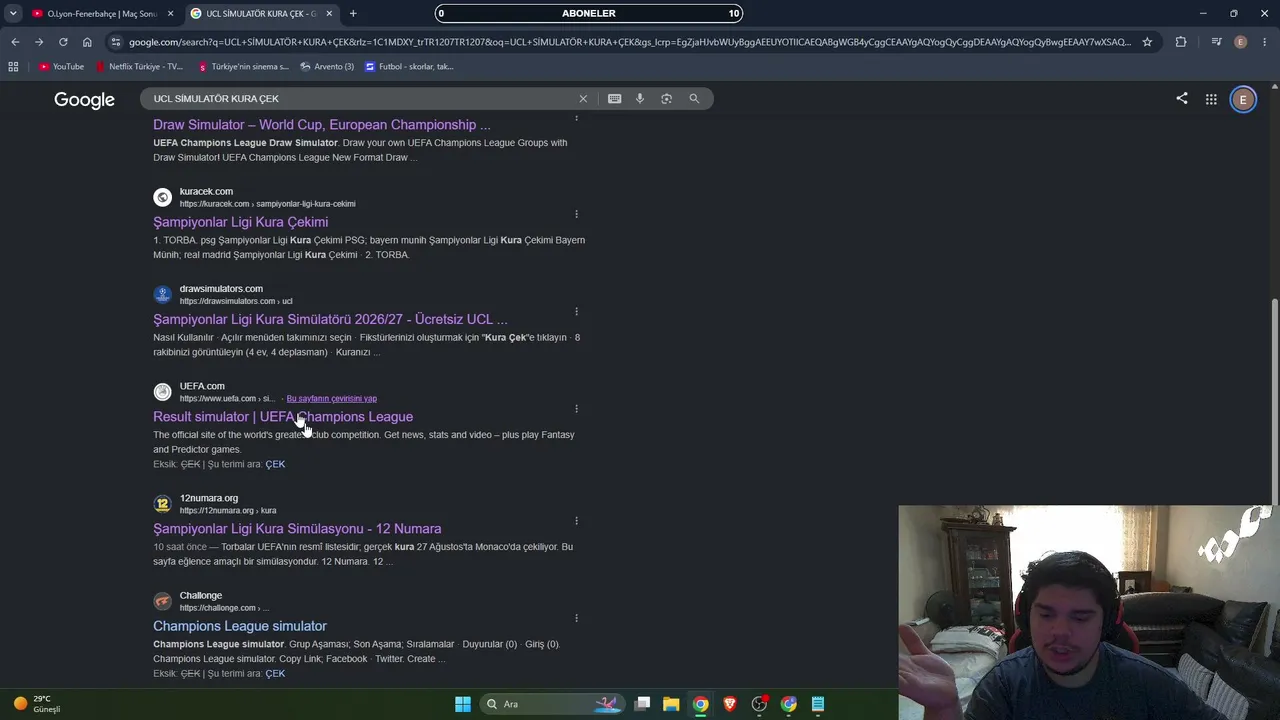1280x720 pixels.
Task: Open the YouTube bookmark
Action: (x=61, y=67)
